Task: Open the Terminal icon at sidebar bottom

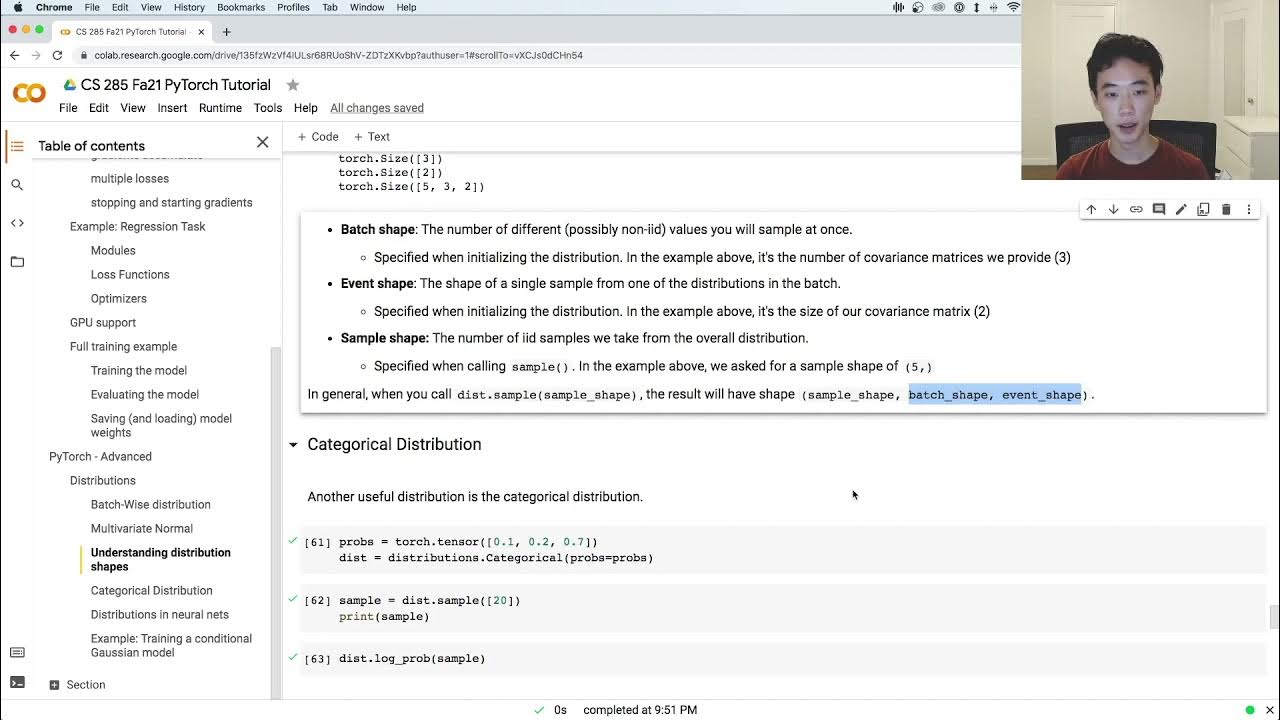Action: click(x=17, y=683)
